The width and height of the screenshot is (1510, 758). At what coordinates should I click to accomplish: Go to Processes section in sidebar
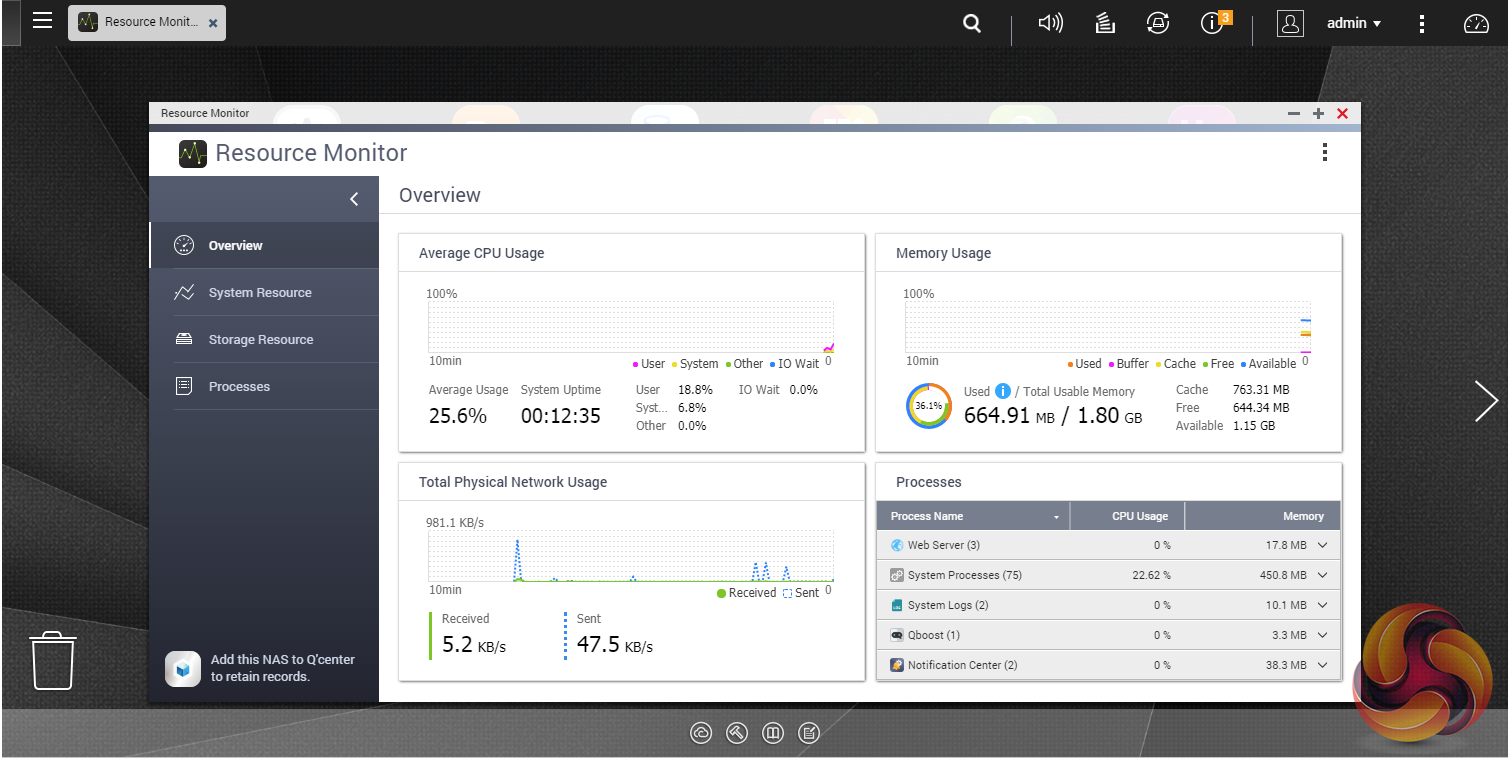[239, 387]
